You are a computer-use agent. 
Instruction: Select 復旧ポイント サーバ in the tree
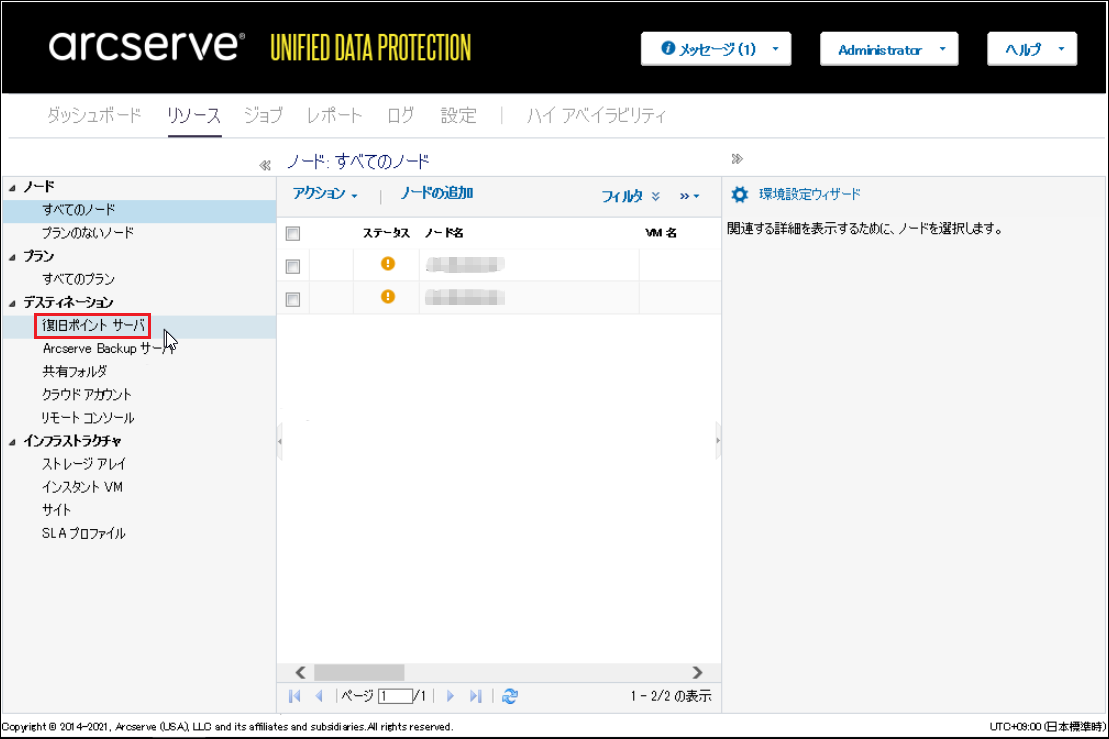pyautogui.click(x=92, y=326)
